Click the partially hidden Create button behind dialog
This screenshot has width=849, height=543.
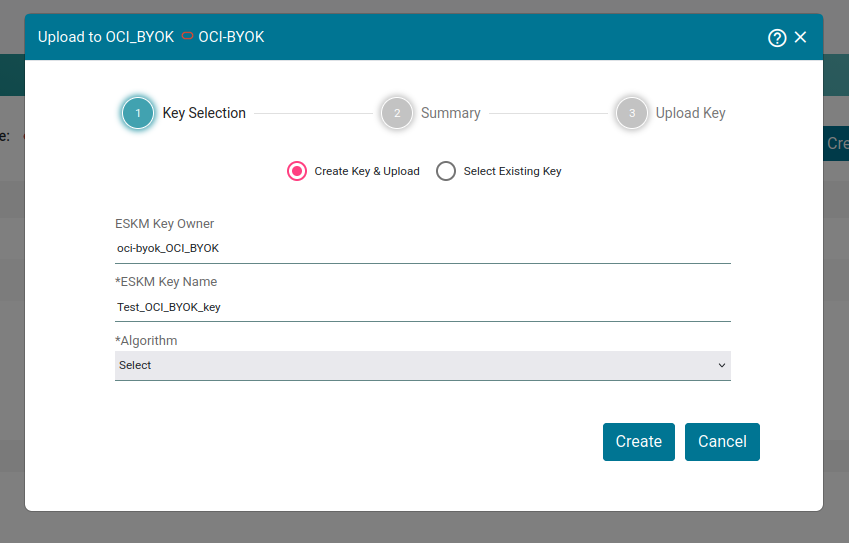pos(836,143)
